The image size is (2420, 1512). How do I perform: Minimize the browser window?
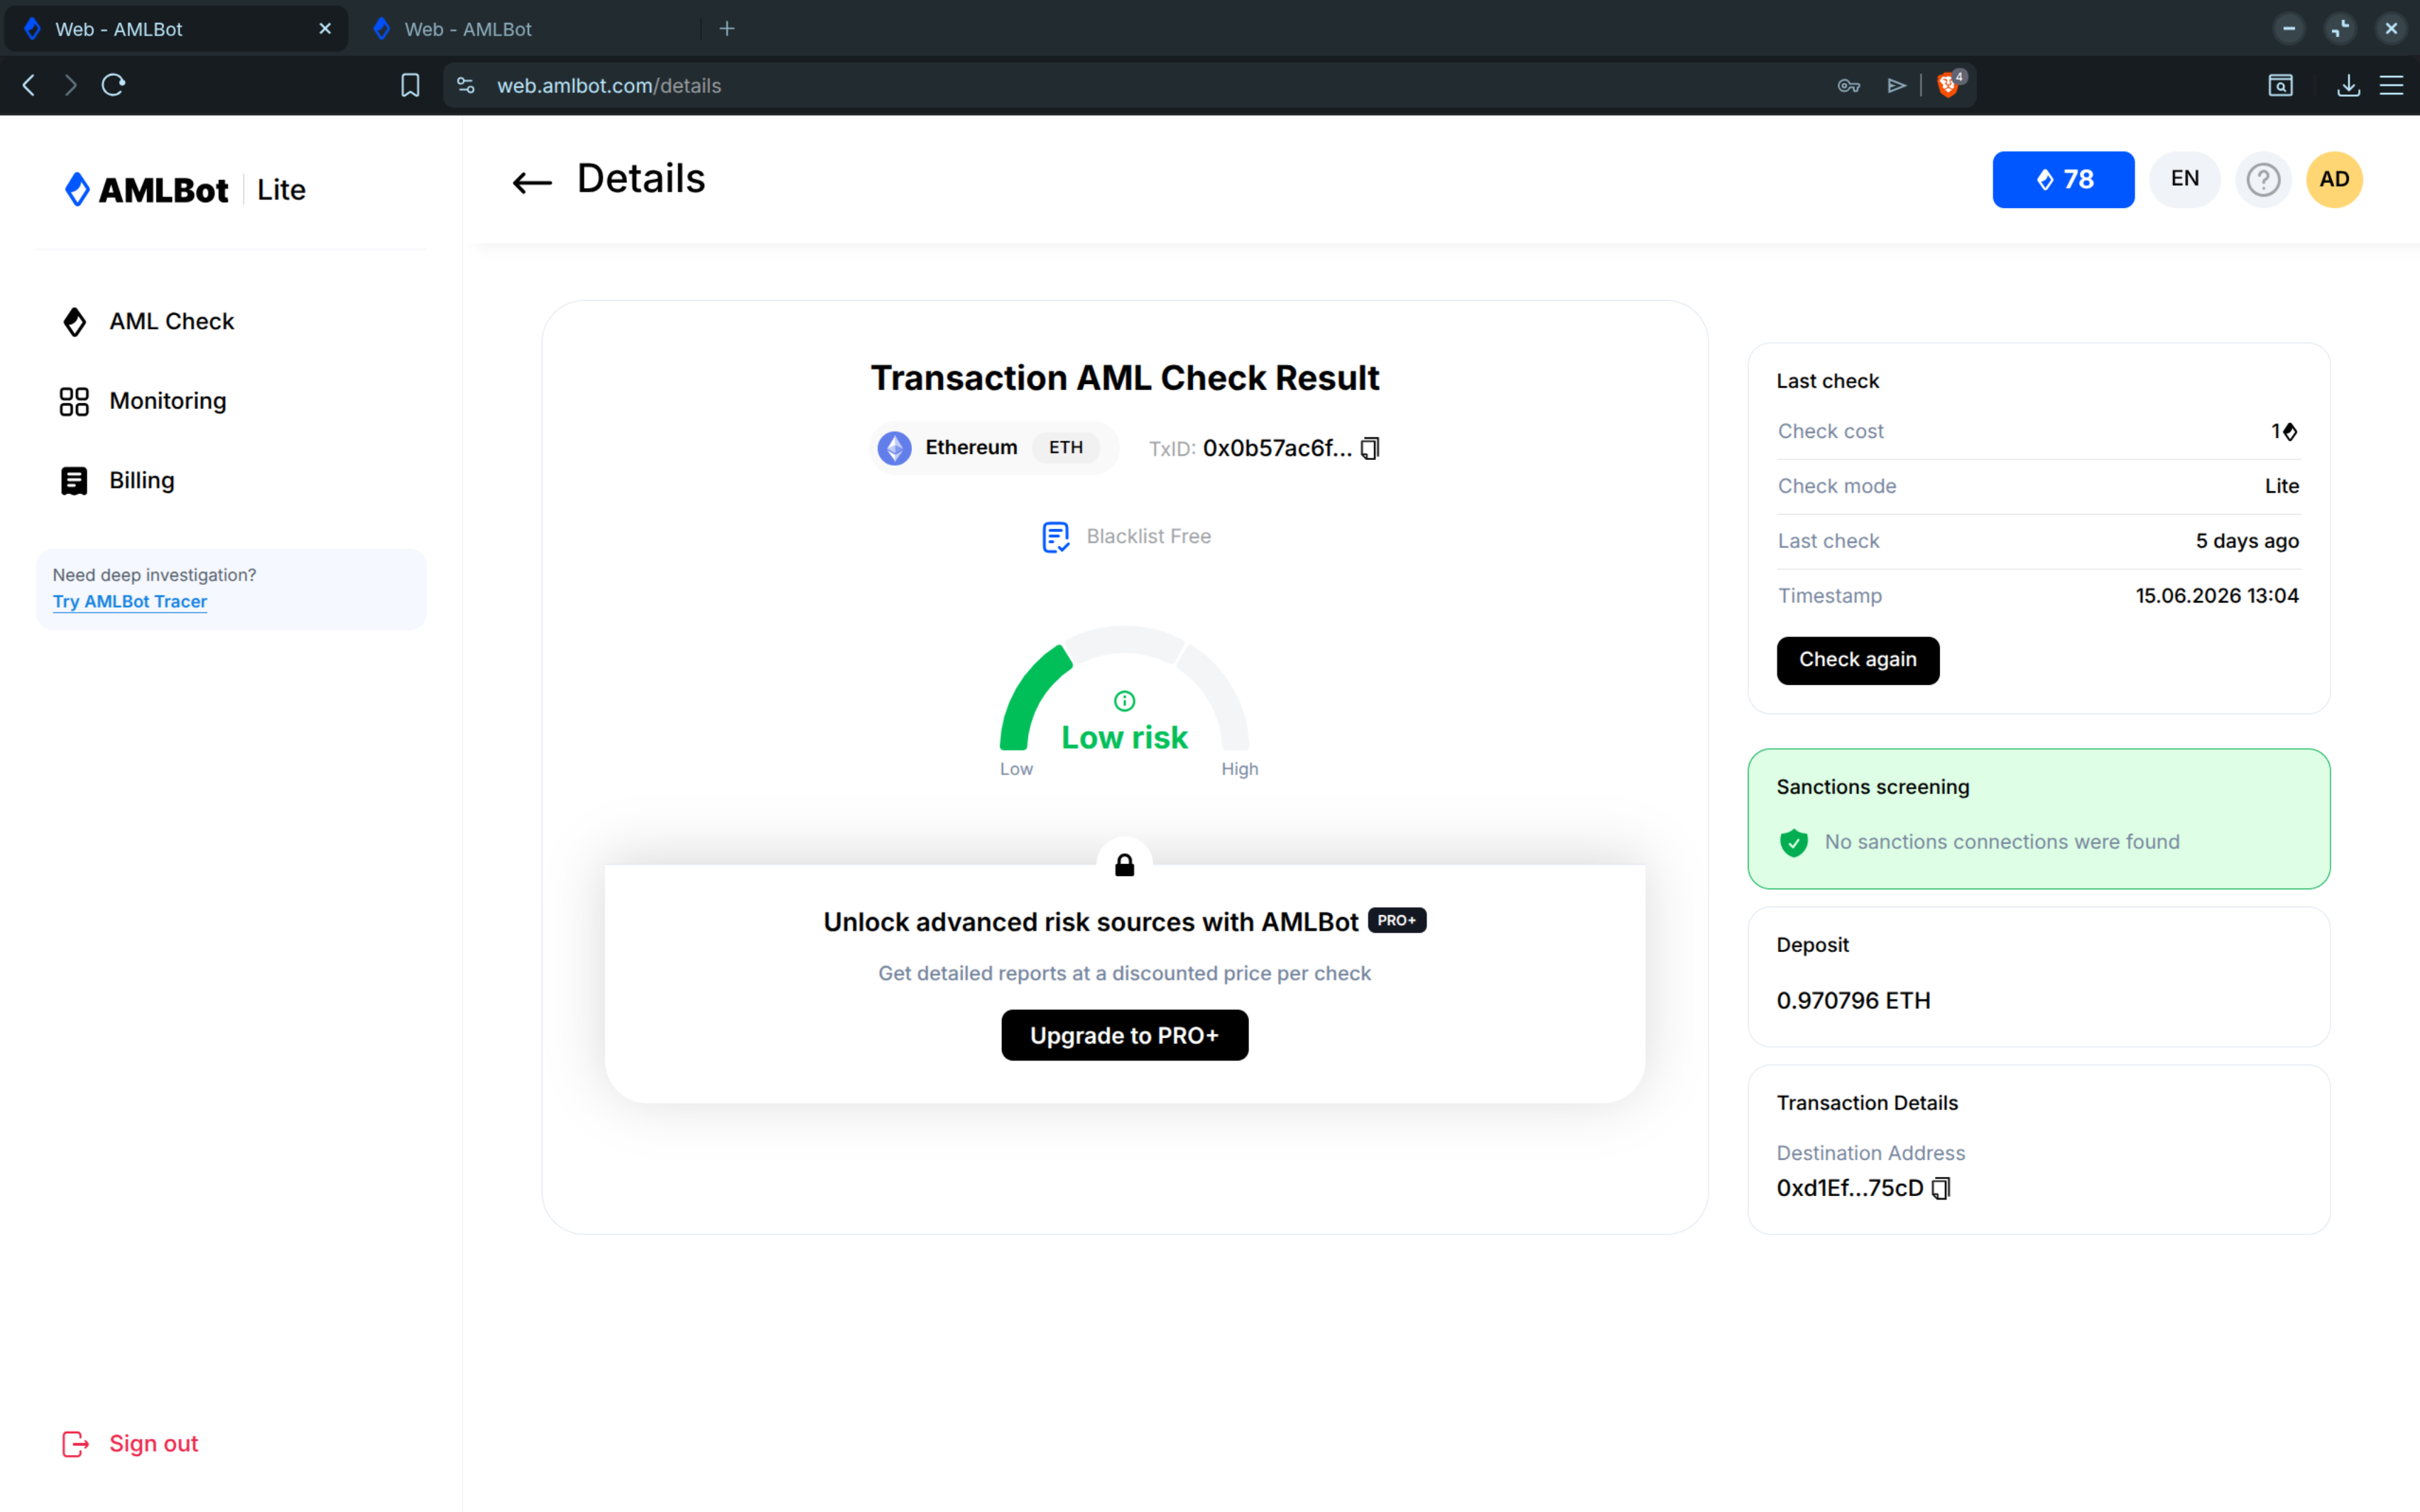pos(2288,29)
